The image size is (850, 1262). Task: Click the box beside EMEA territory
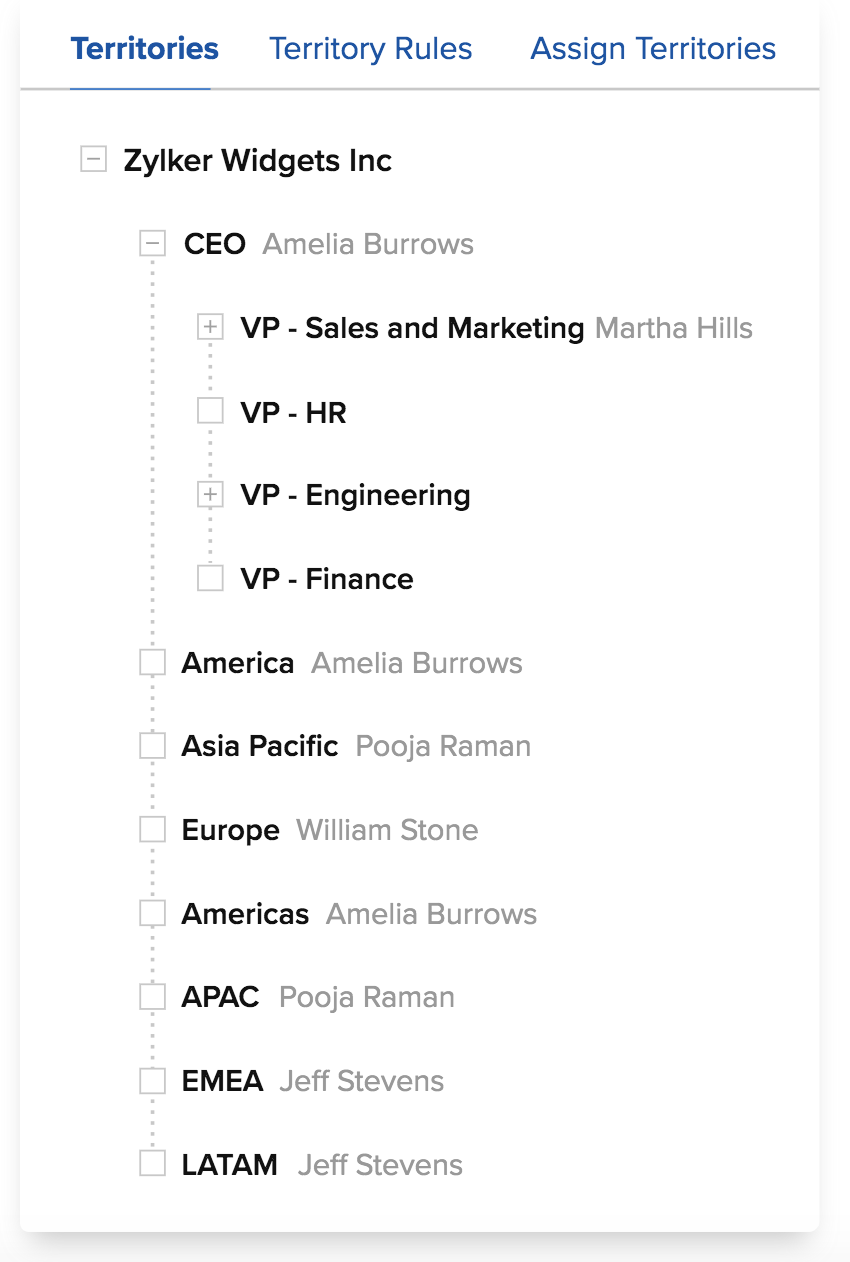pos(152,1080)
